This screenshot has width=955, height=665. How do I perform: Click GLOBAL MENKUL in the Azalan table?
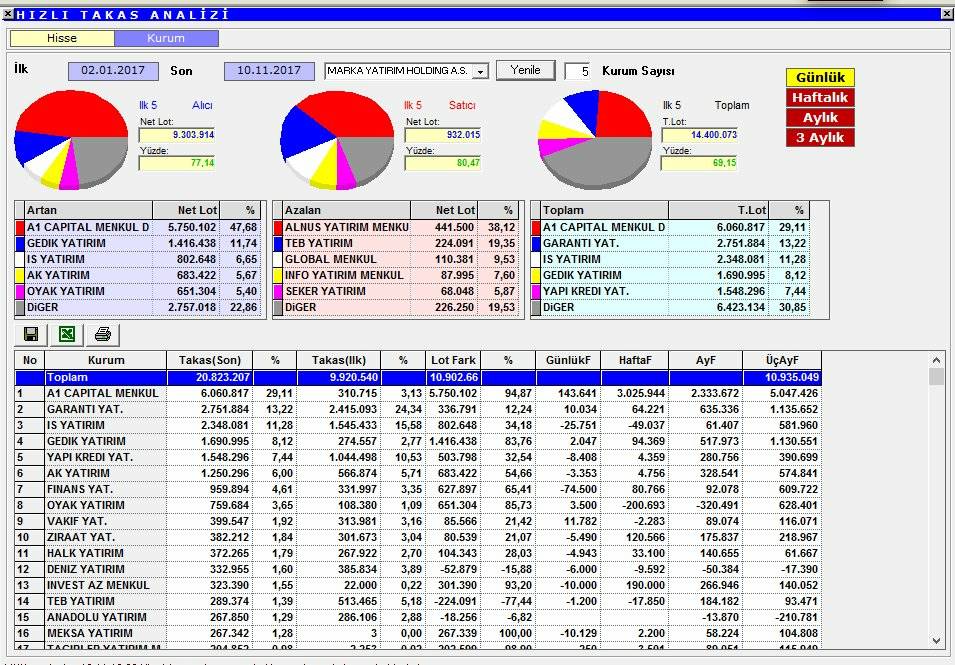(x=331, y=259)
